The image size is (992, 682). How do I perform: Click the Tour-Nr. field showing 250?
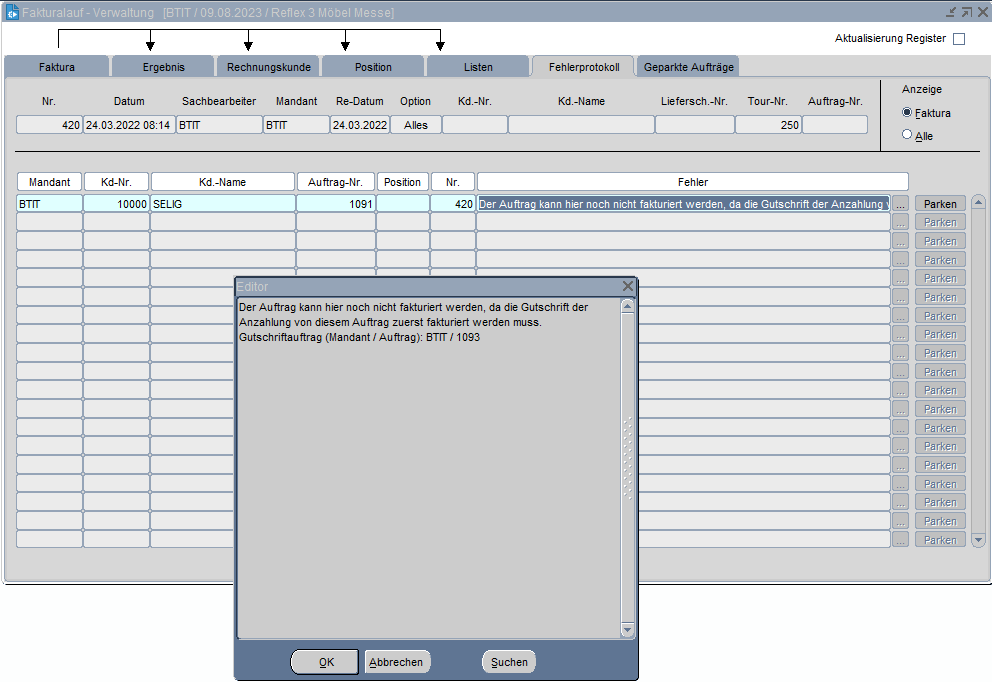tap(767, 125)
